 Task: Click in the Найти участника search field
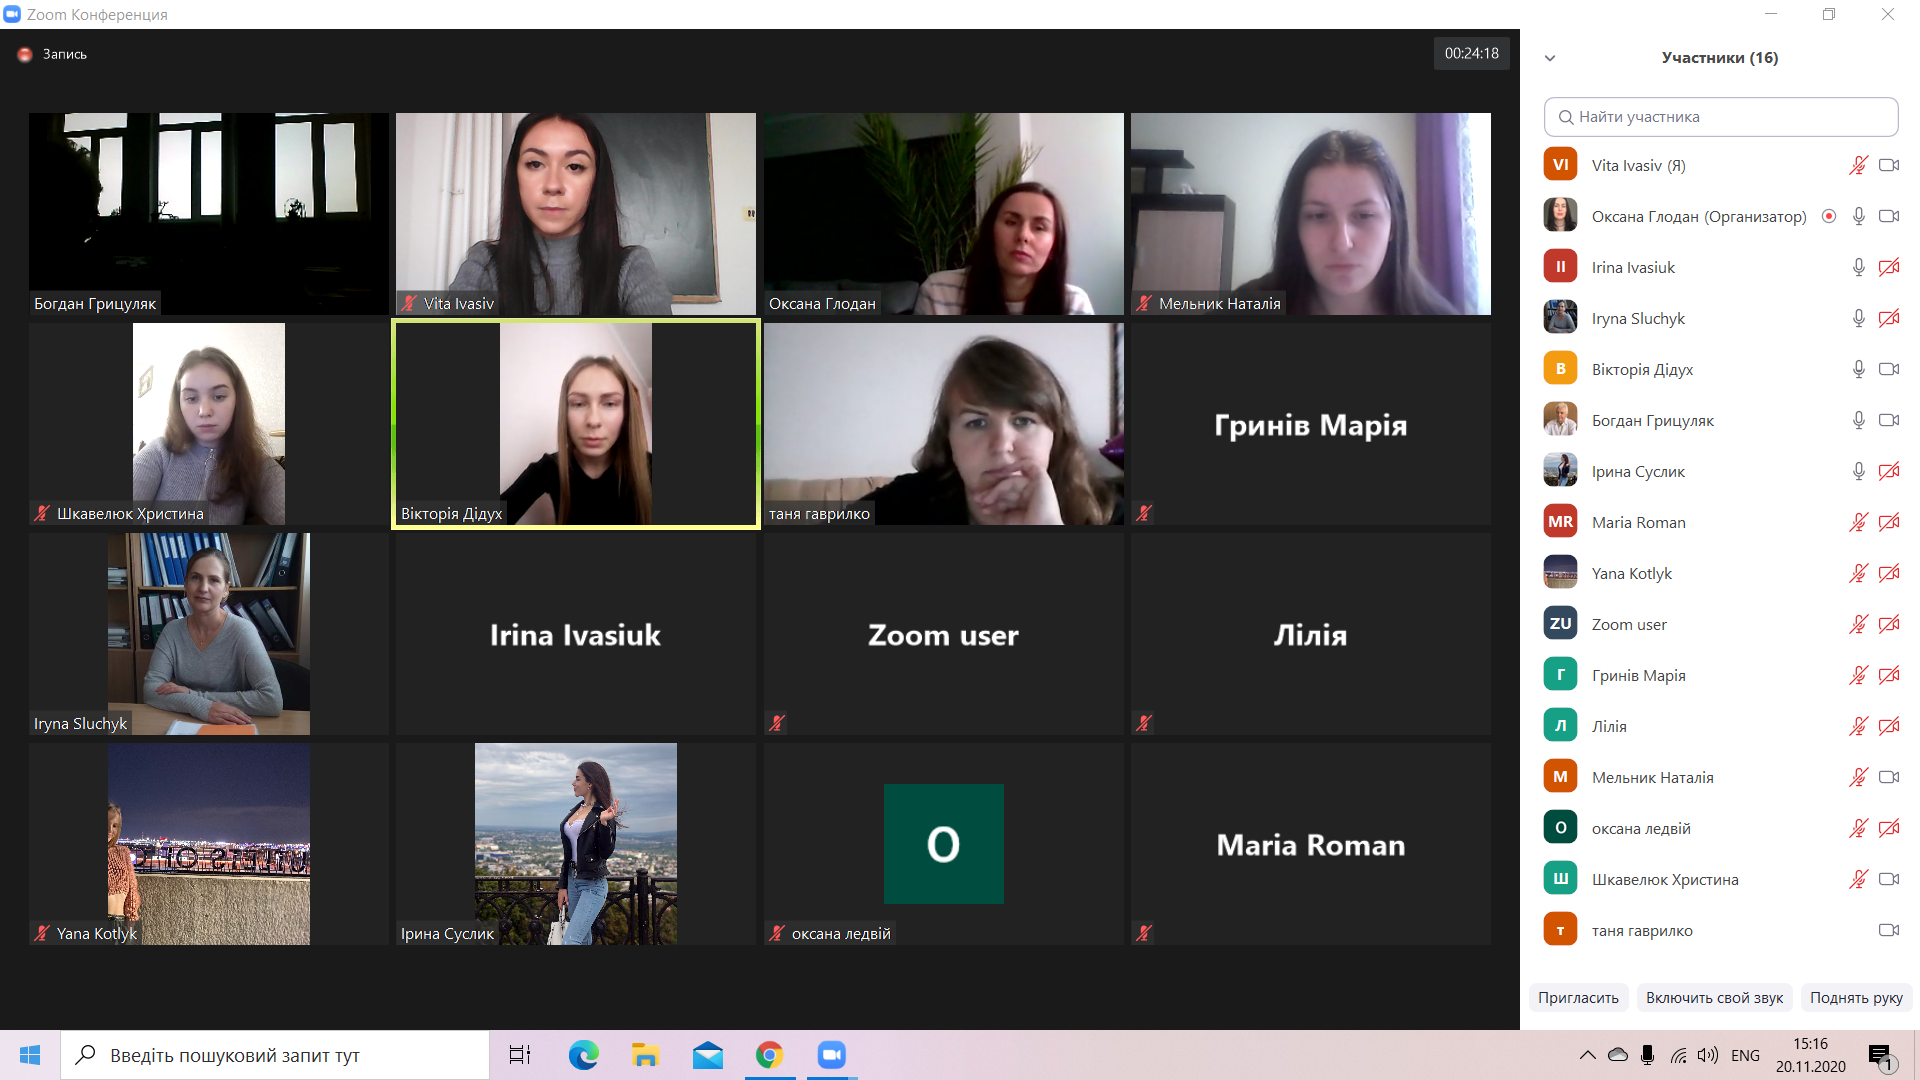click(x=1720, y=117)
